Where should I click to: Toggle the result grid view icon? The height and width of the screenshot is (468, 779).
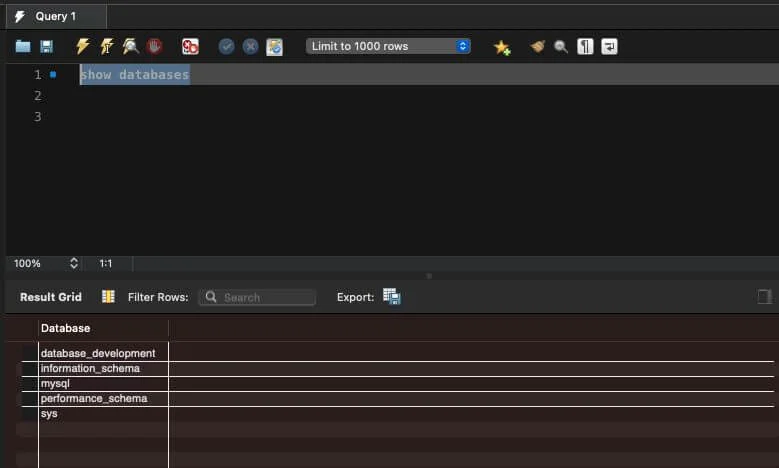(x=108, y=297)
